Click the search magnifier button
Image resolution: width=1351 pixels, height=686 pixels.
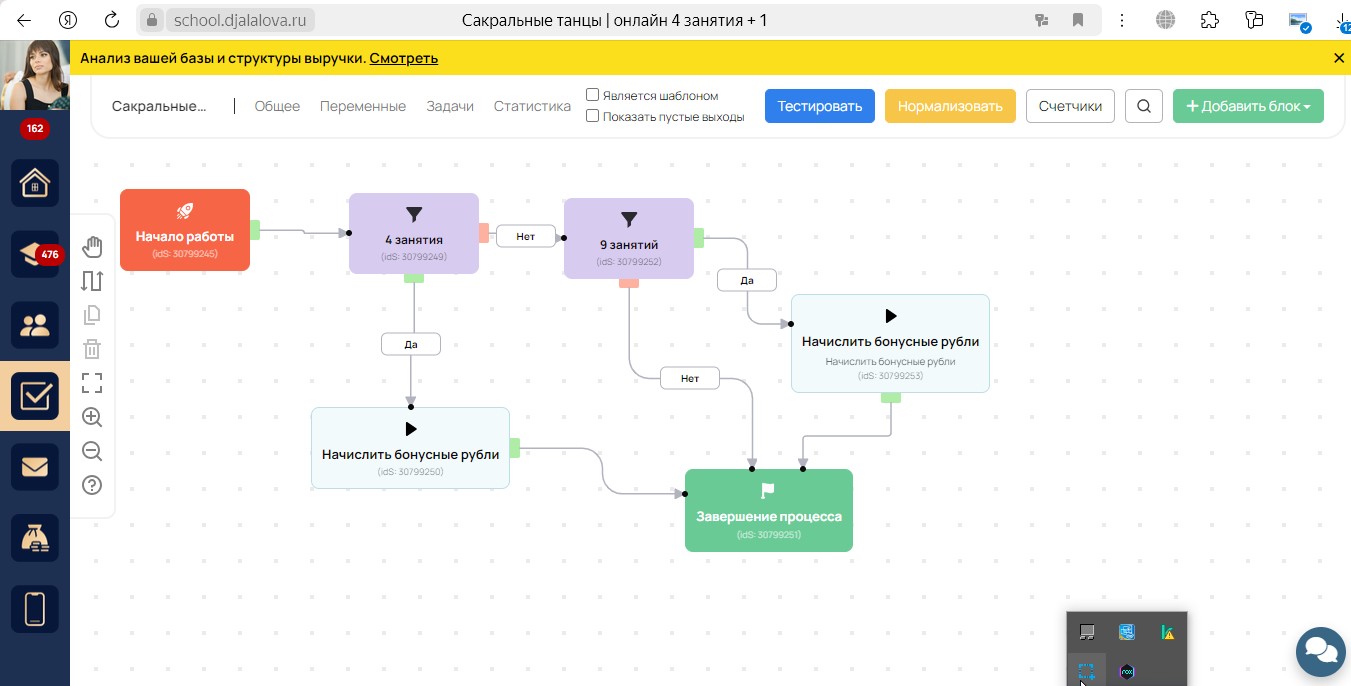click(1144, 106)
